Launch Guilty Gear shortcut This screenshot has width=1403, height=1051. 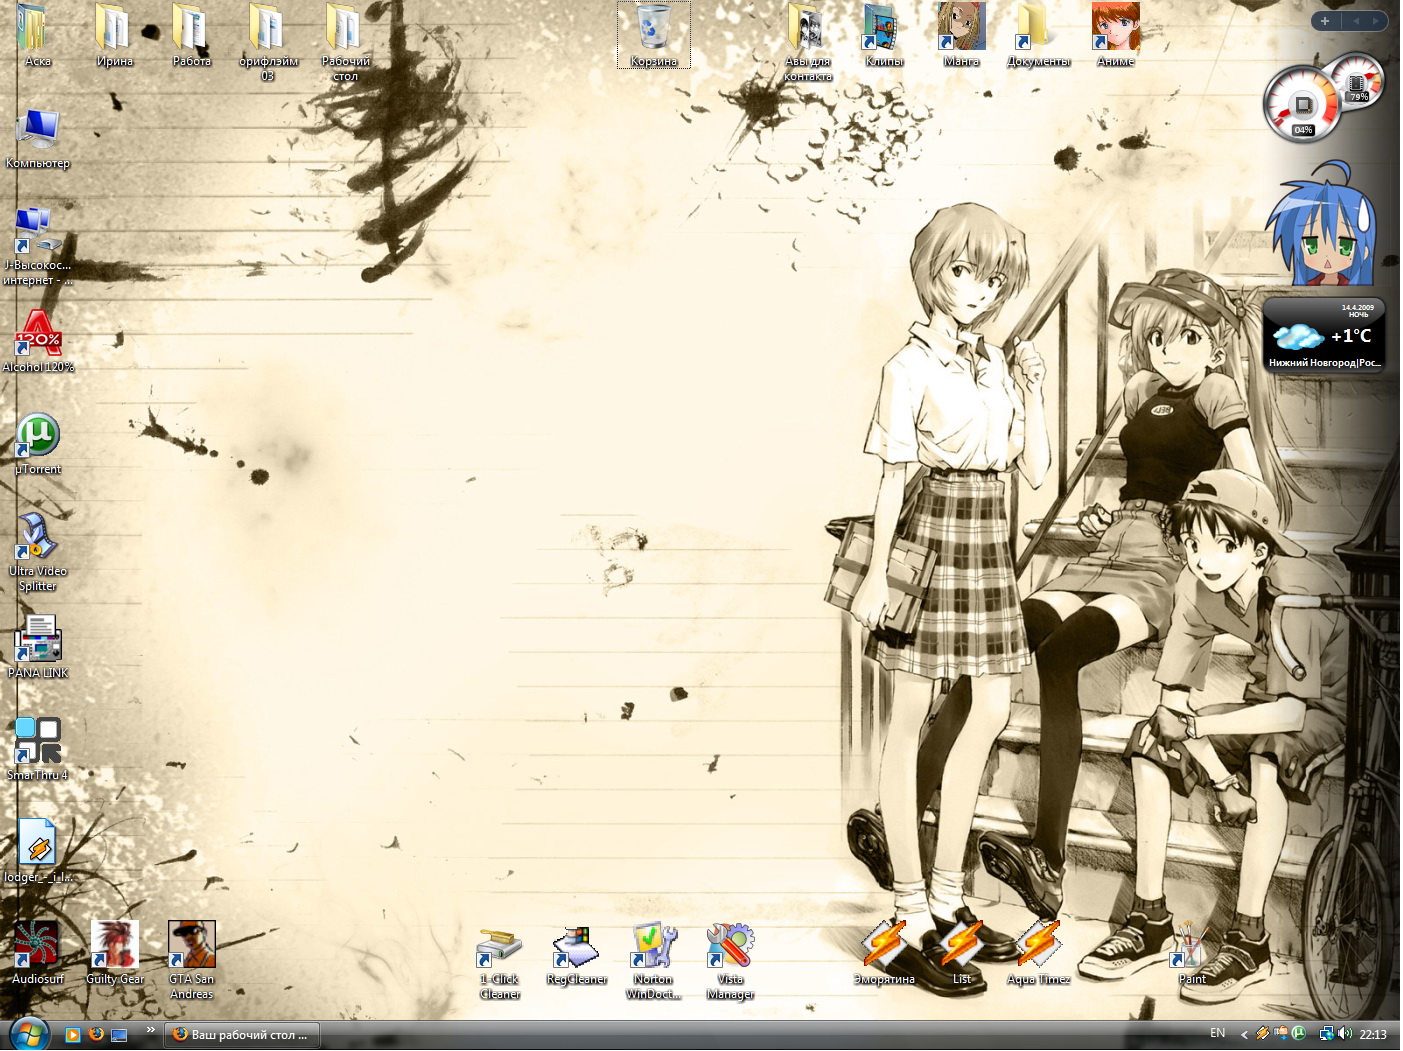(114, 953)
